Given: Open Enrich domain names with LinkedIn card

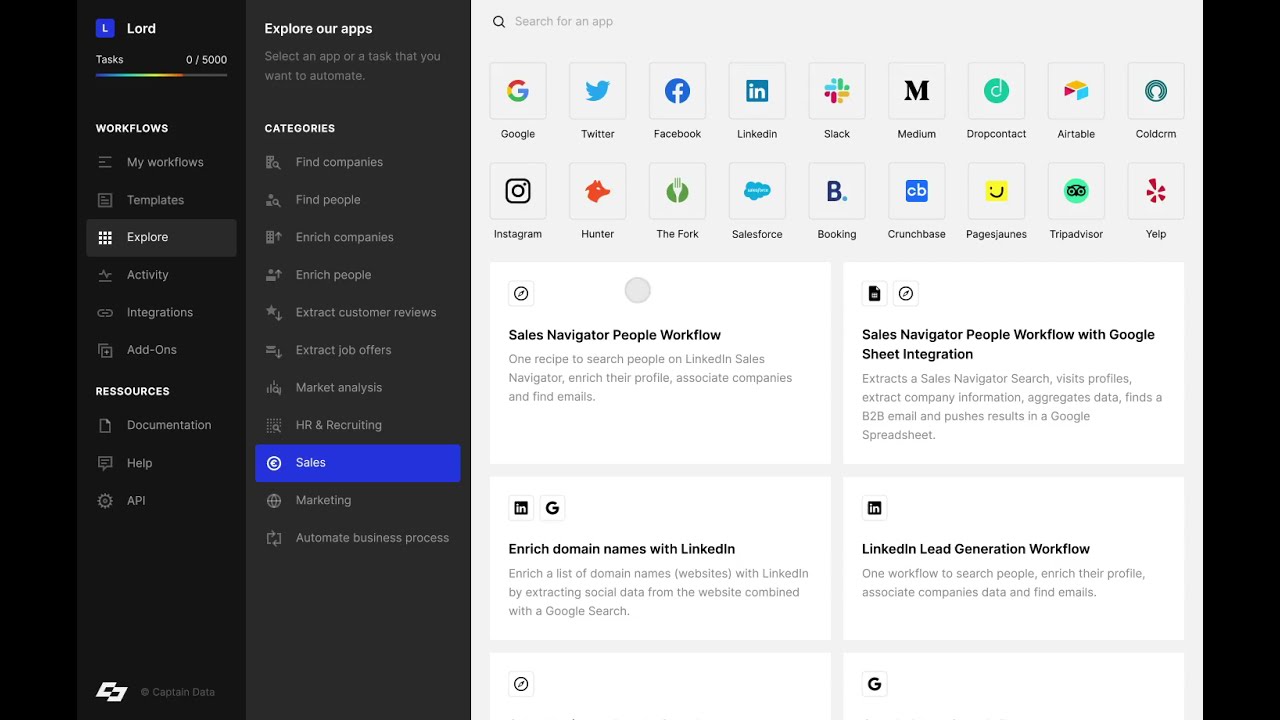Looking at the screenshot, I should pyautogui.click(x=660, y=558).
